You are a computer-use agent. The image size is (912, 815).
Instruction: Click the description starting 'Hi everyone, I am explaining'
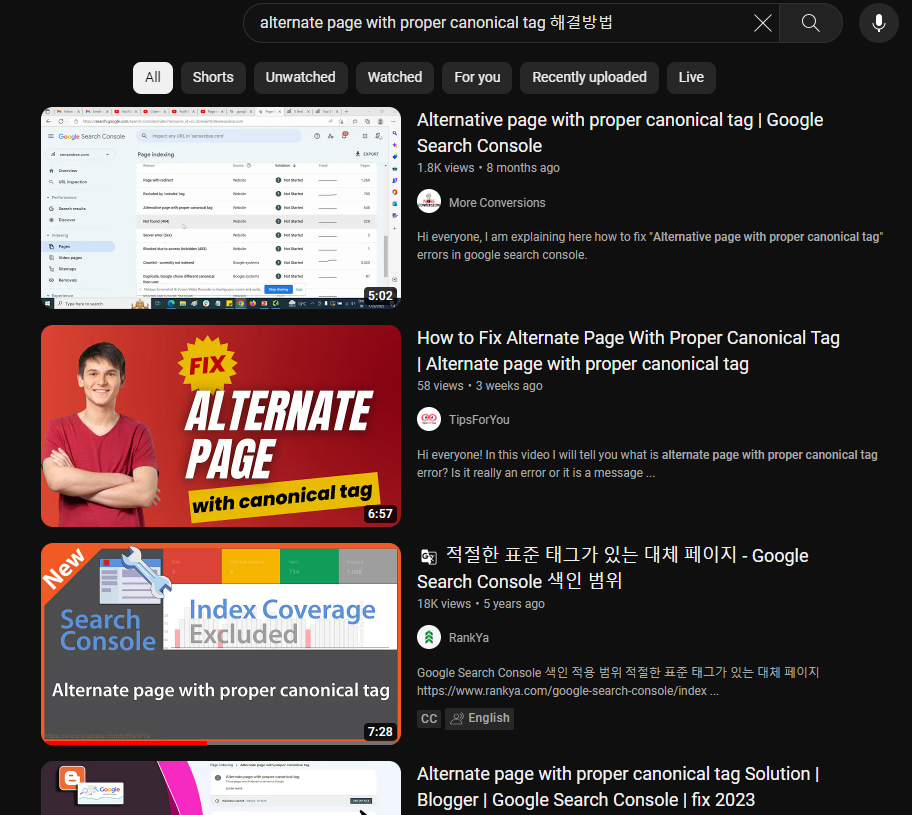[650, 245]
